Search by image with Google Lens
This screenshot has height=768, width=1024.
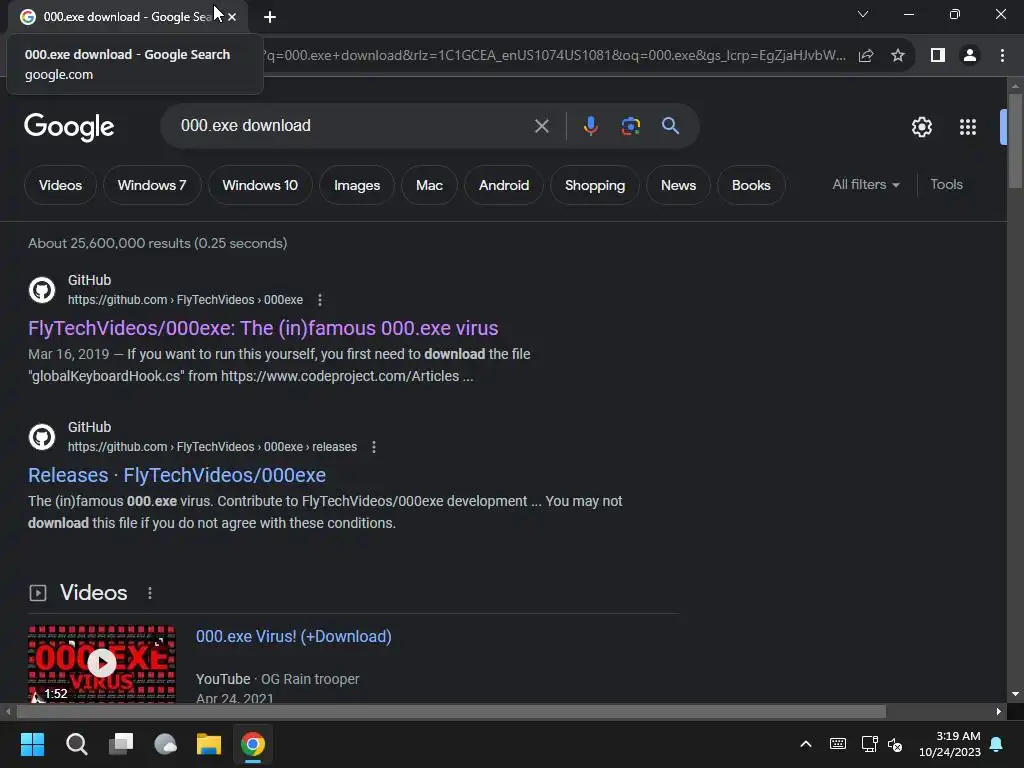630,126
